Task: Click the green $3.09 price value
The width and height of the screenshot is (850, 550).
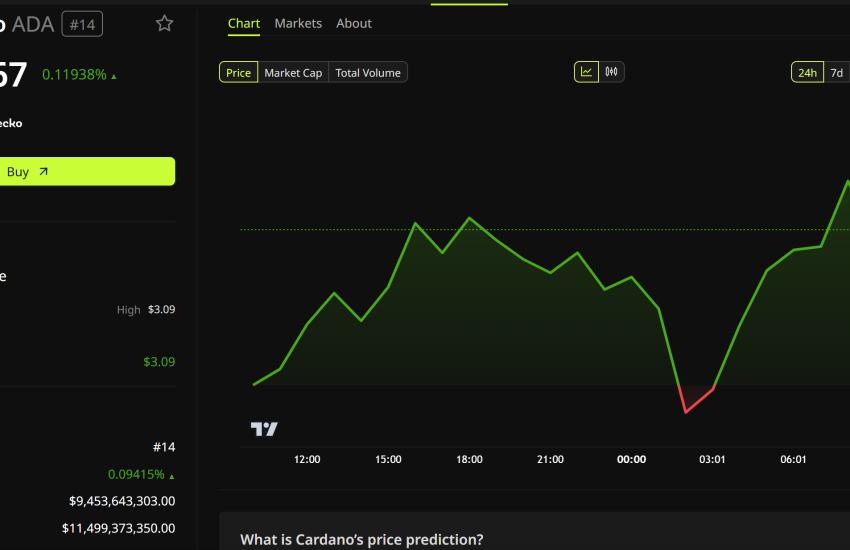Action: pyautogui.click(x=159, y=362)
